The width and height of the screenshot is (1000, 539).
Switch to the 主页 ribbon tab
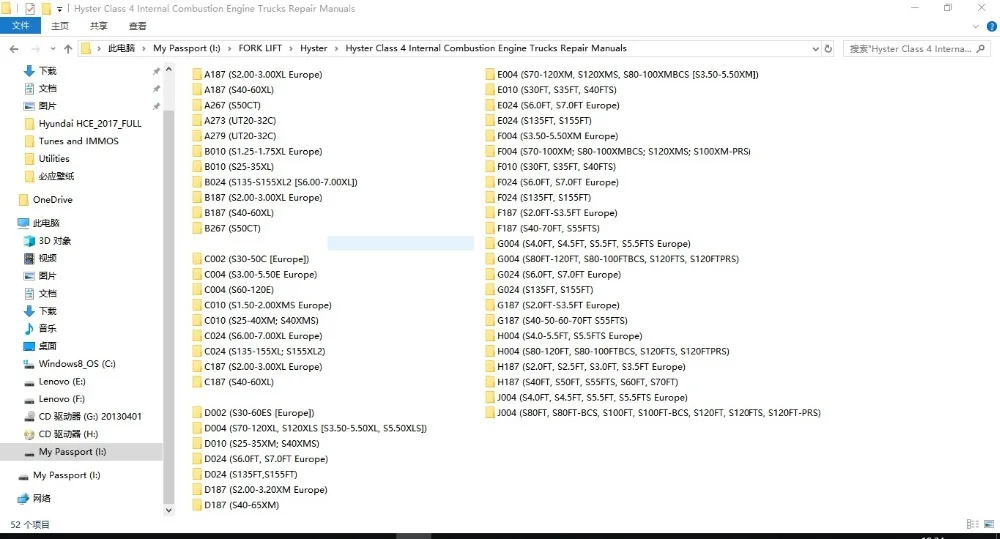tap(60, 26)
